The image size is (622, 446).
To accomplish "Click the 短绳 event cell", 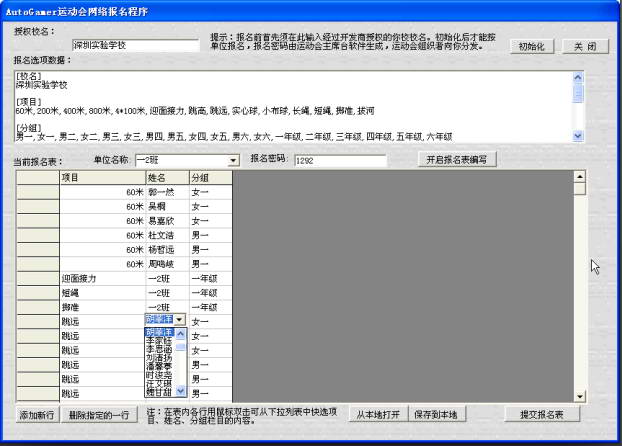I will (x=103, y=293).
